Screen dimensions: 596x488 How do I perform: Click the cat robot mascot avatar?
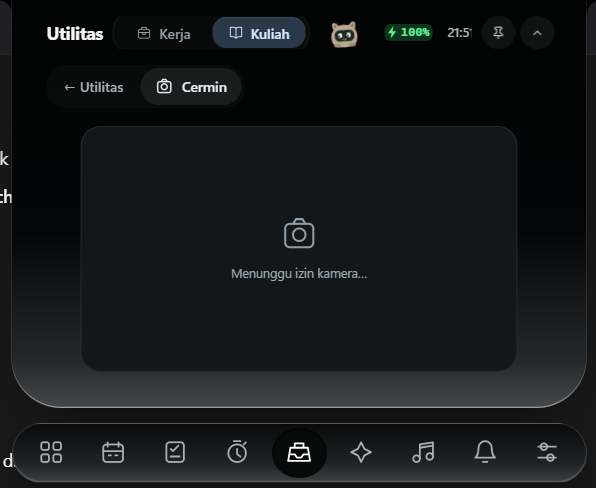344,34
